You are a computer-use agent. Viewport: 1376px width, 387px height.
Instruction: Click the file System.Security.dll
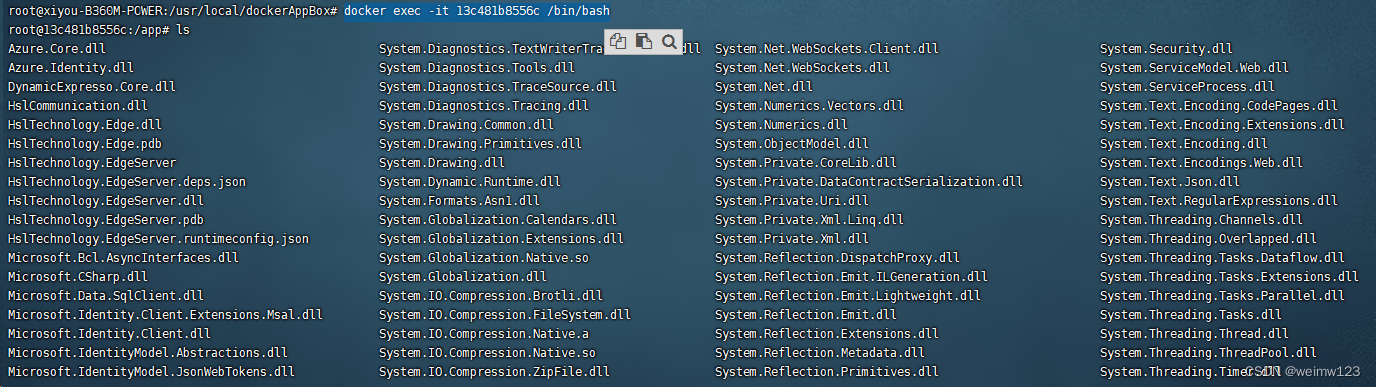coord(1166,48)
